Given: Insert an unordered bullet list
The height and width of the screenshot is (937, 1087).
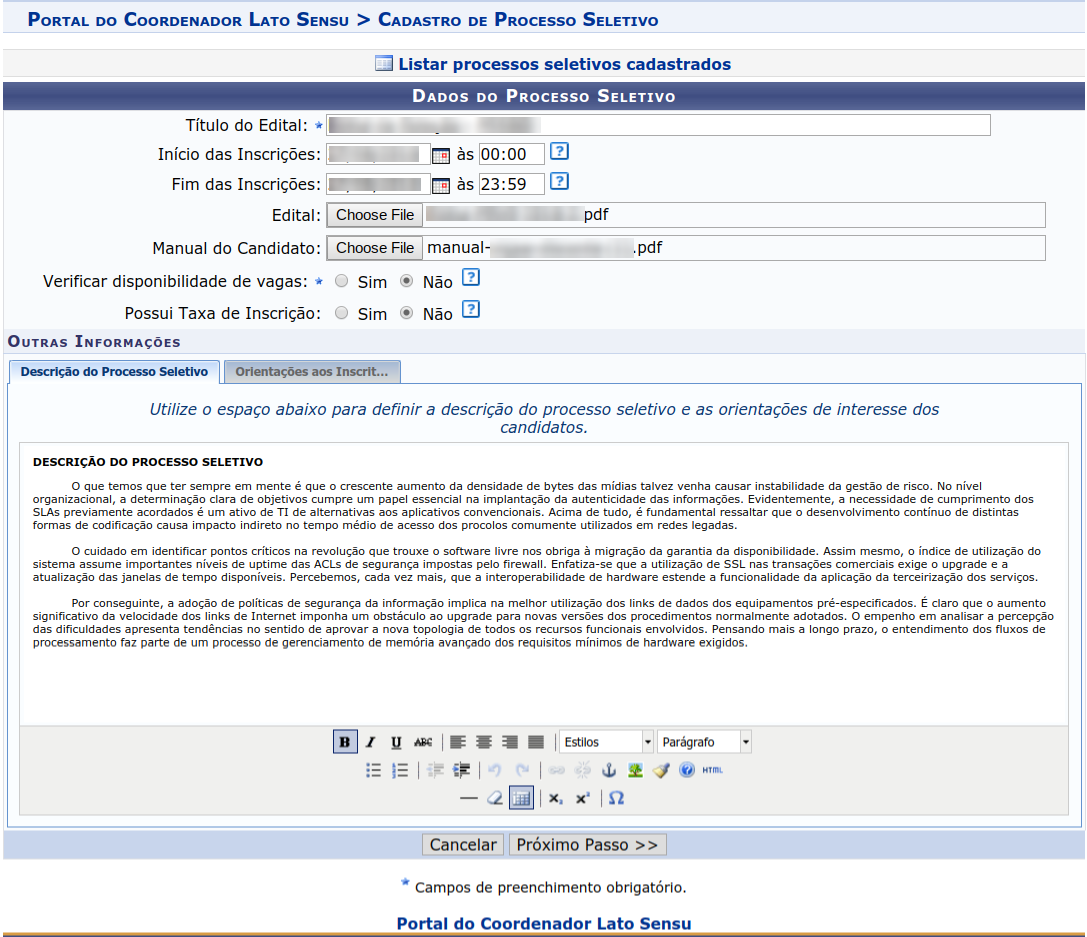Looking at the screenshot, I should [x=374, y=770].
